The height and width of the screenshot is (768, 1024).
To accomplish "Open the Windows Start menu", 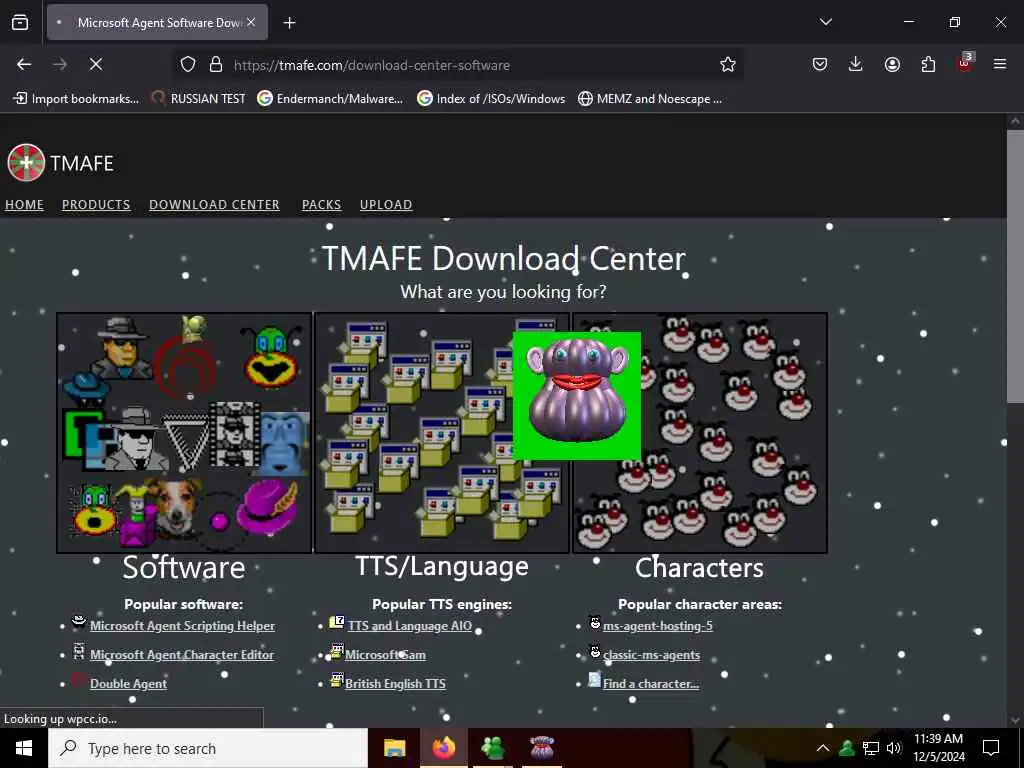I will [x=24, y=748].
